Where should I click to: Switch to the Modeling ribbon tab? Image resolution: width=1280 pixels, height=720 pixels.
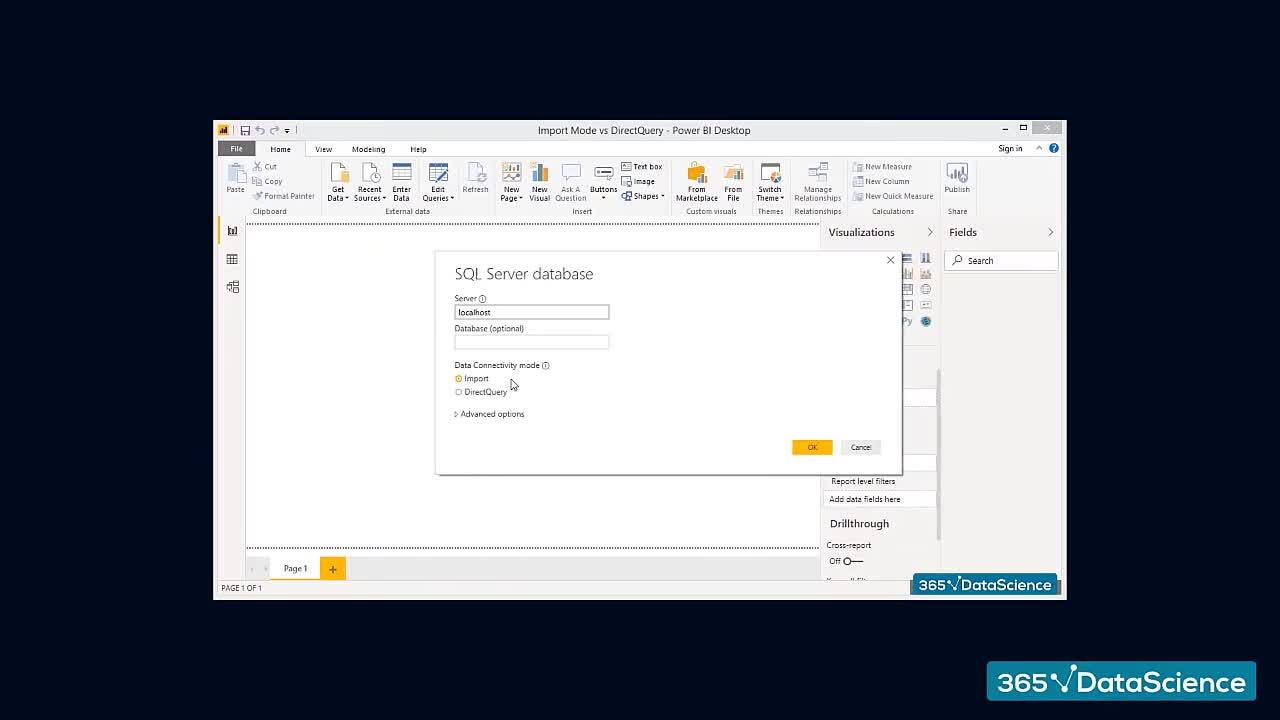click(x=368, y=149)
